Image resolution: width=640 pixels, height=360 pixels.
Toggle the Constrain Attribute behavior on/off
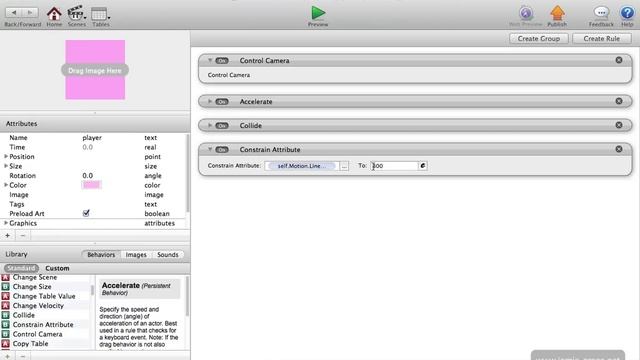222,150
